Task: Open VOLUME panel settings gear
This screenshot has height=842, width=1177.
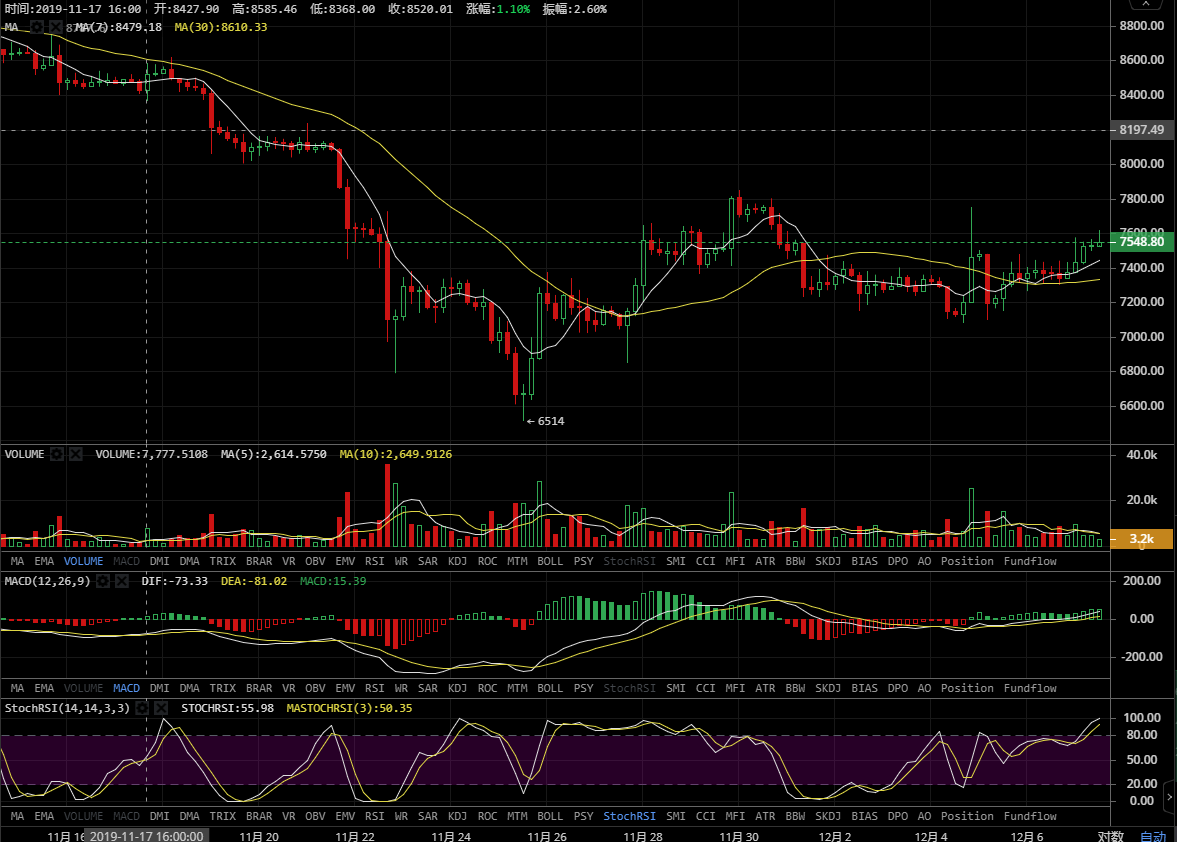Action: (58, 454)
